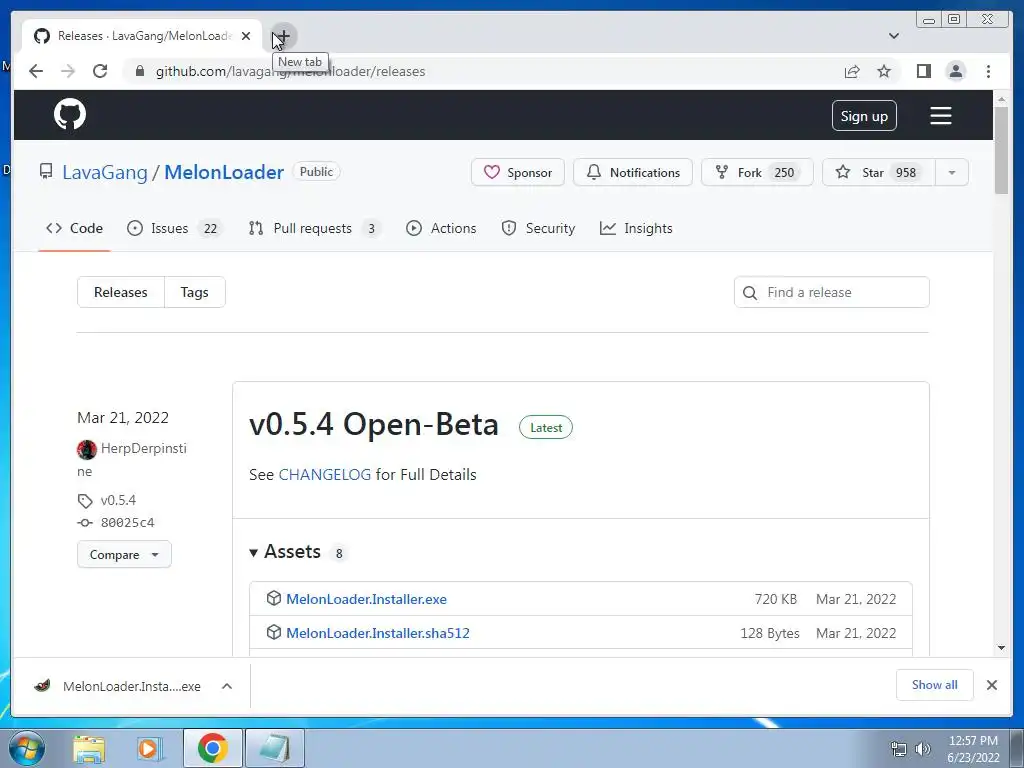Select the Releases view button
The image size is (1024, 768).
click(x=121, y=292)
